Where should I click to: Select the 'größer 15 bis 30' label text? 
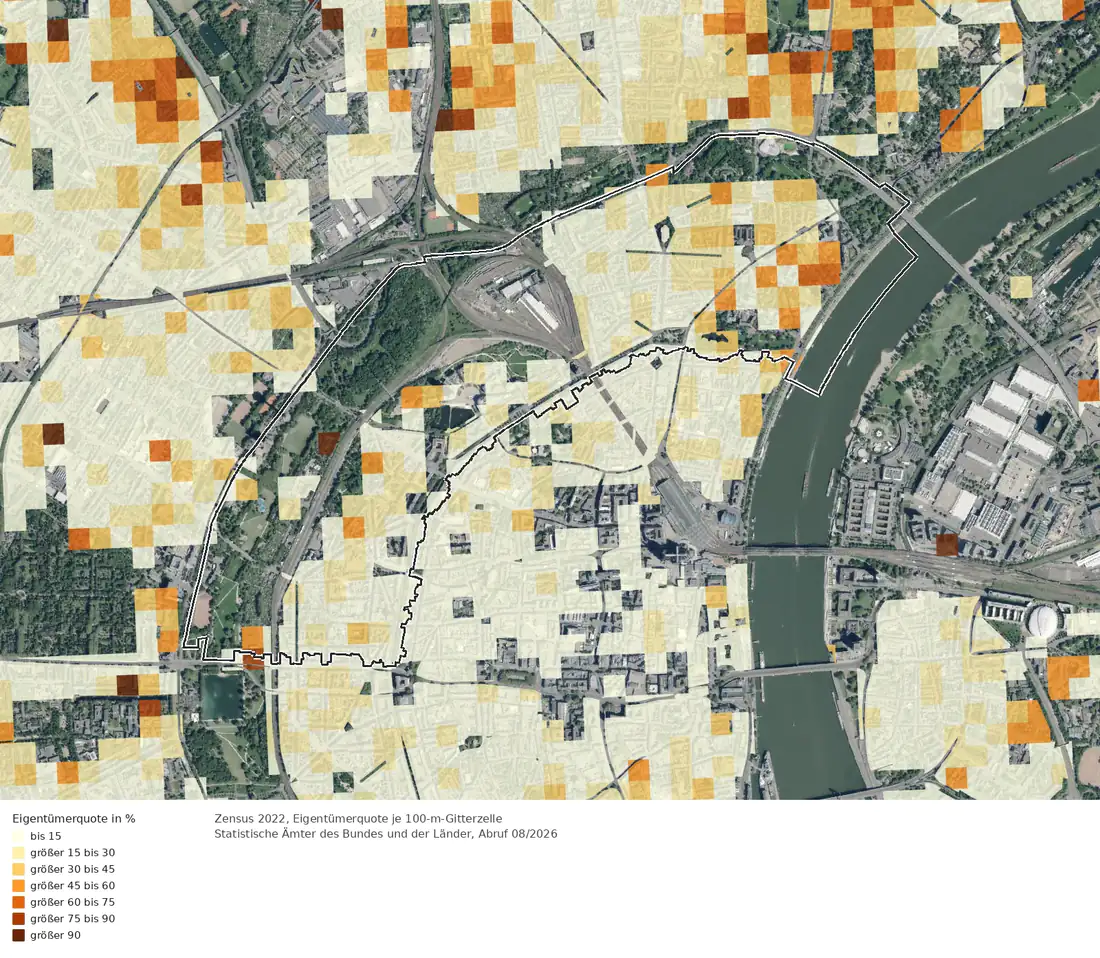pos(72,853)
